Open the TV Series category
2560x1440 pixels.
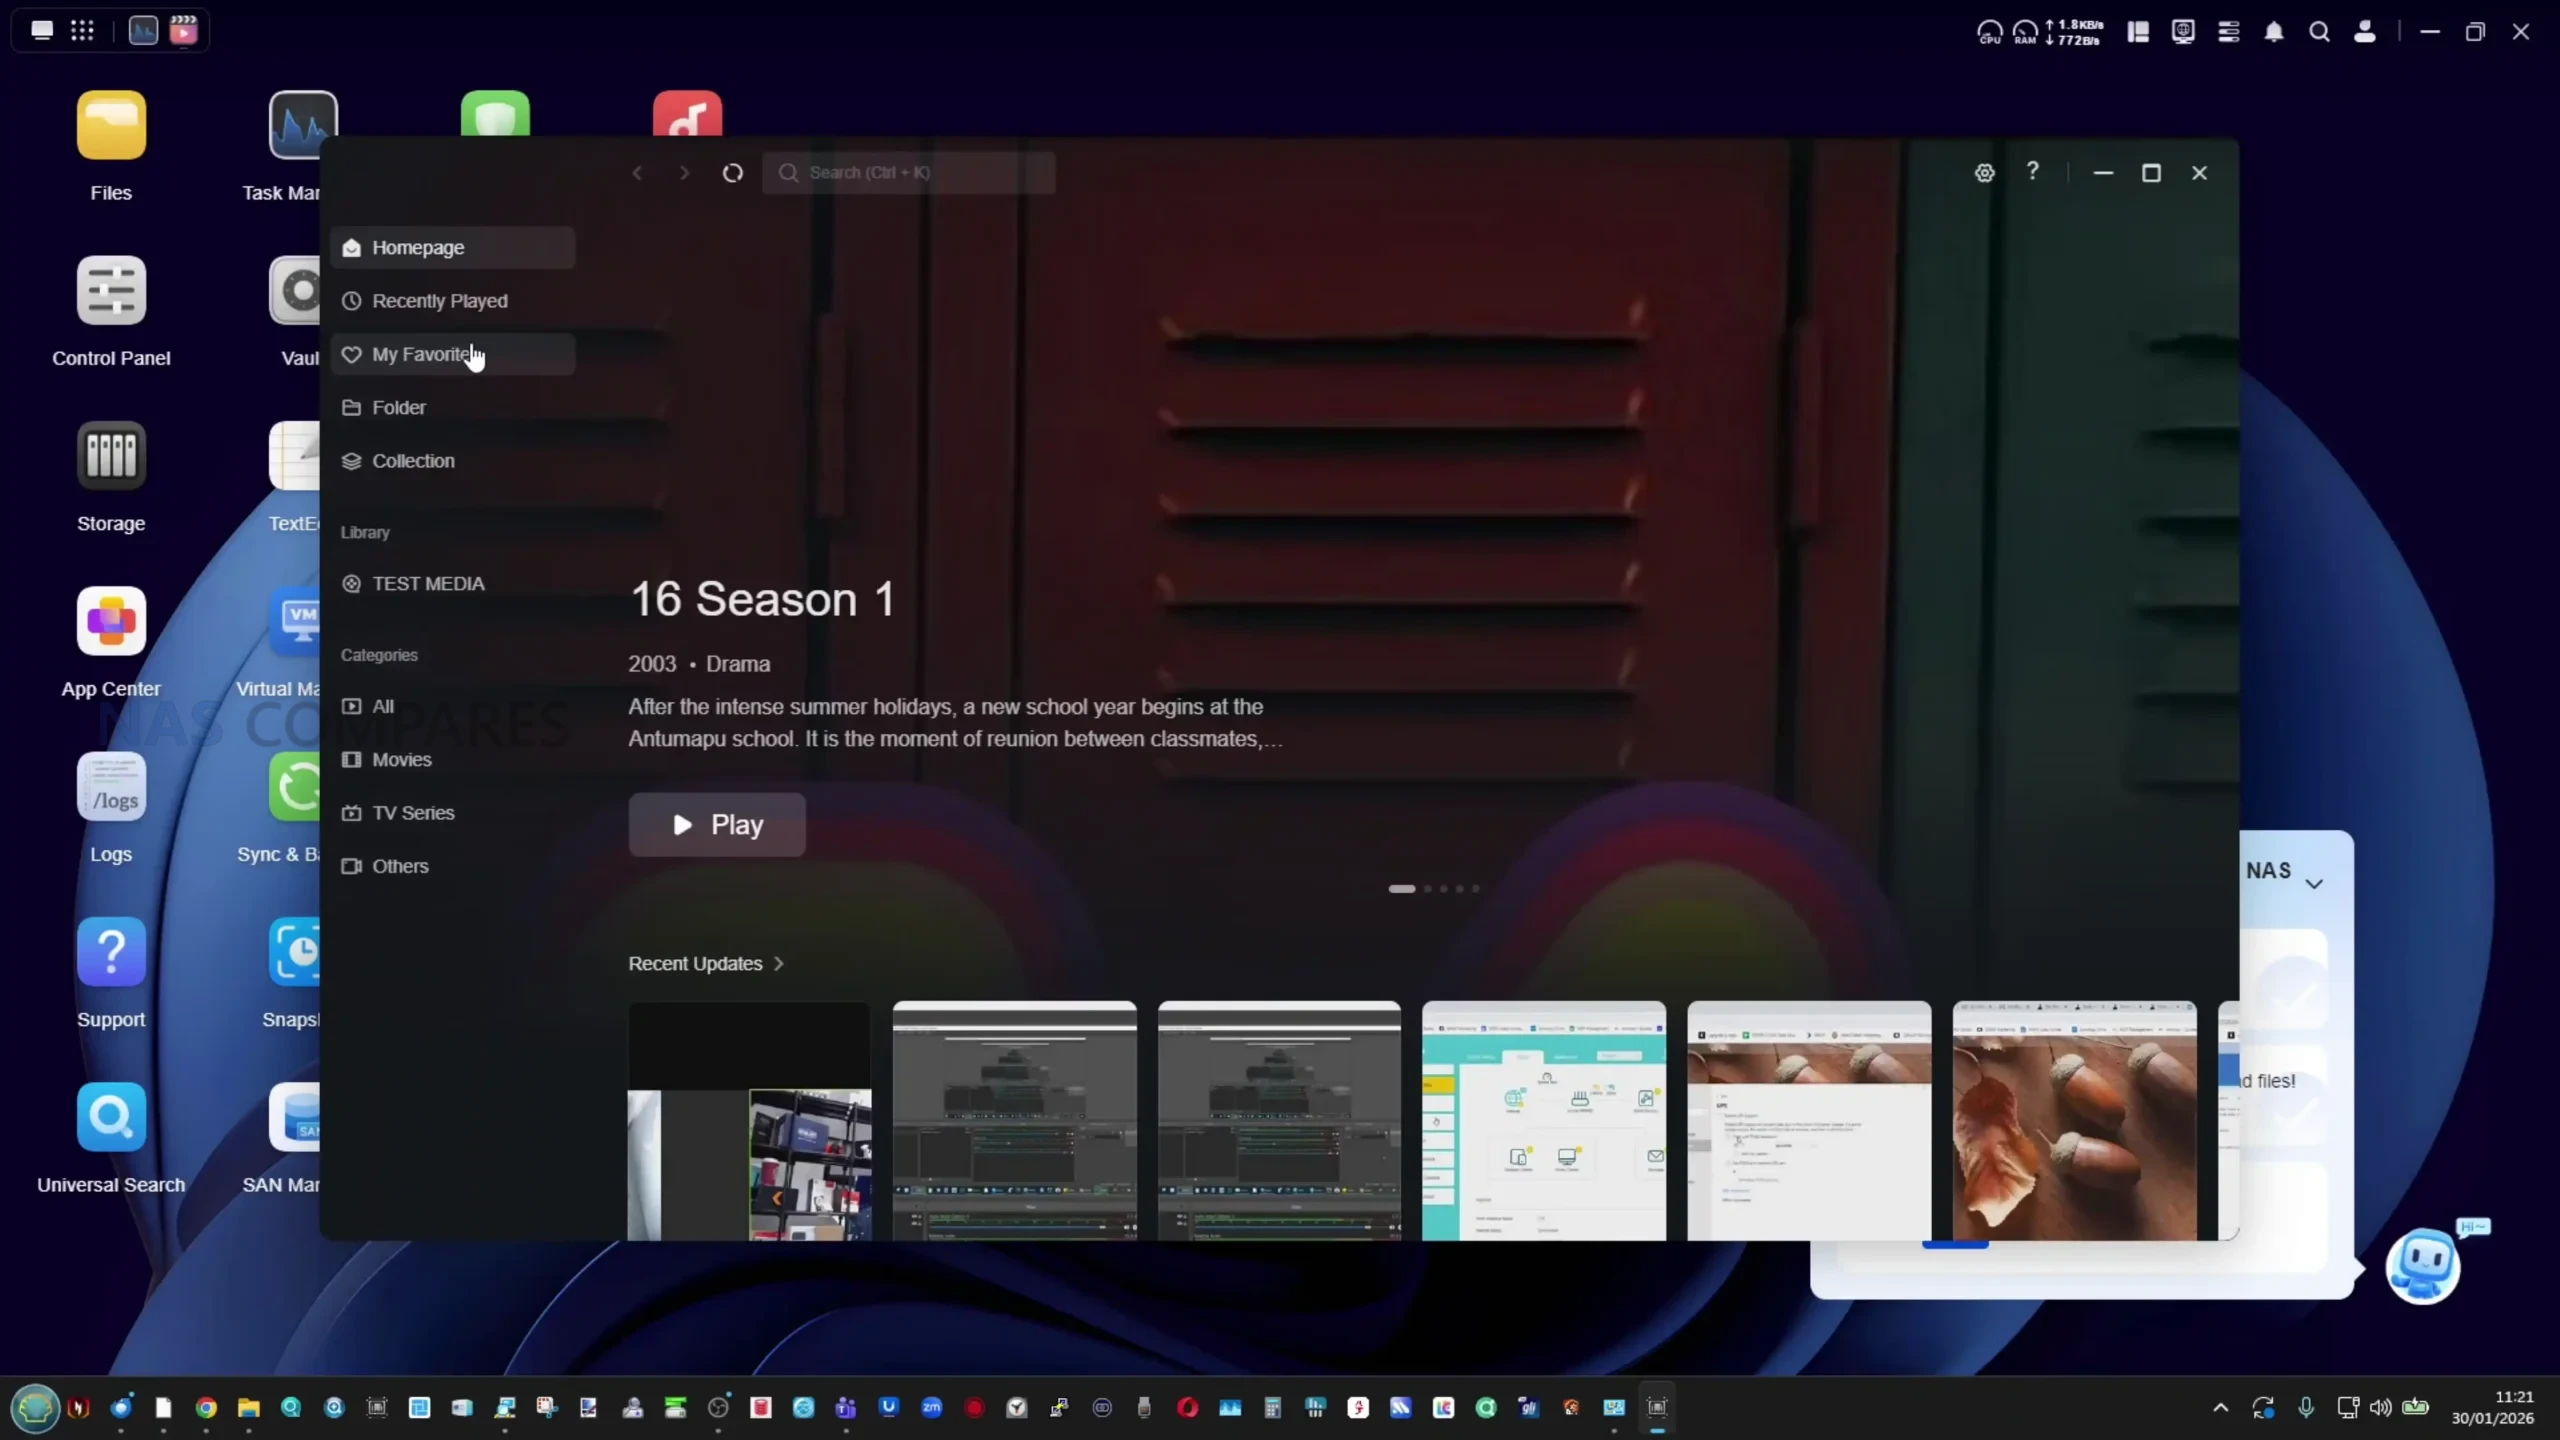[412, 813]
